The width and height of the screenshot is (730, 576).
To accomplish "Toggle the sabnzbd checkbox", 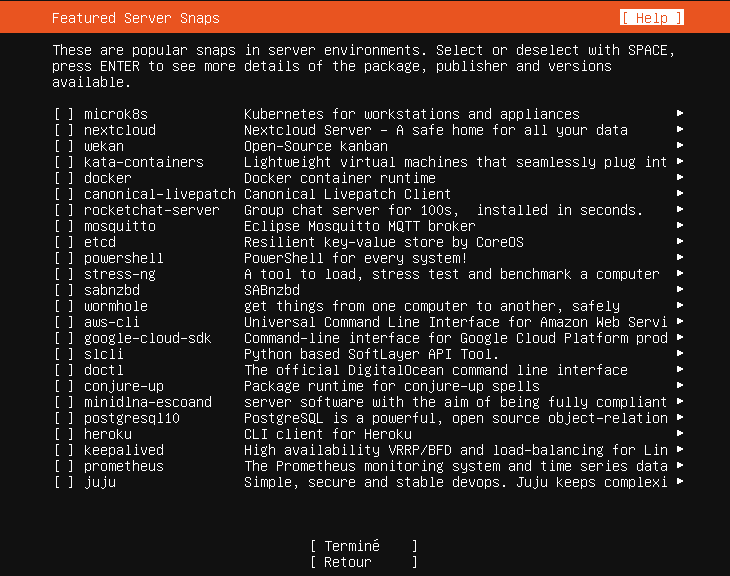I will tap(64, 290).
